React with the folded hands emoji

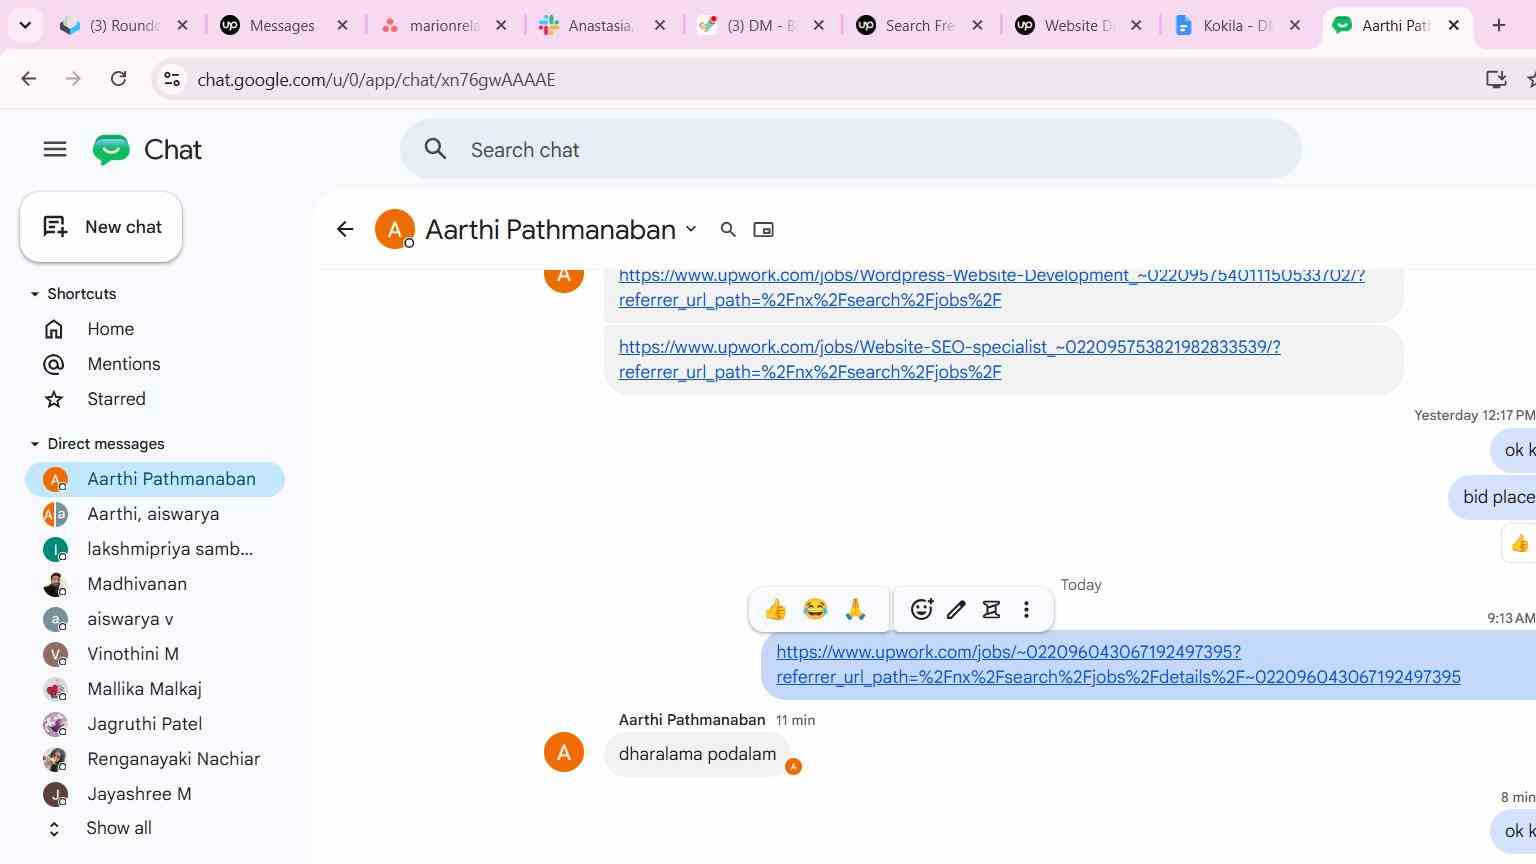coord(855,609)
